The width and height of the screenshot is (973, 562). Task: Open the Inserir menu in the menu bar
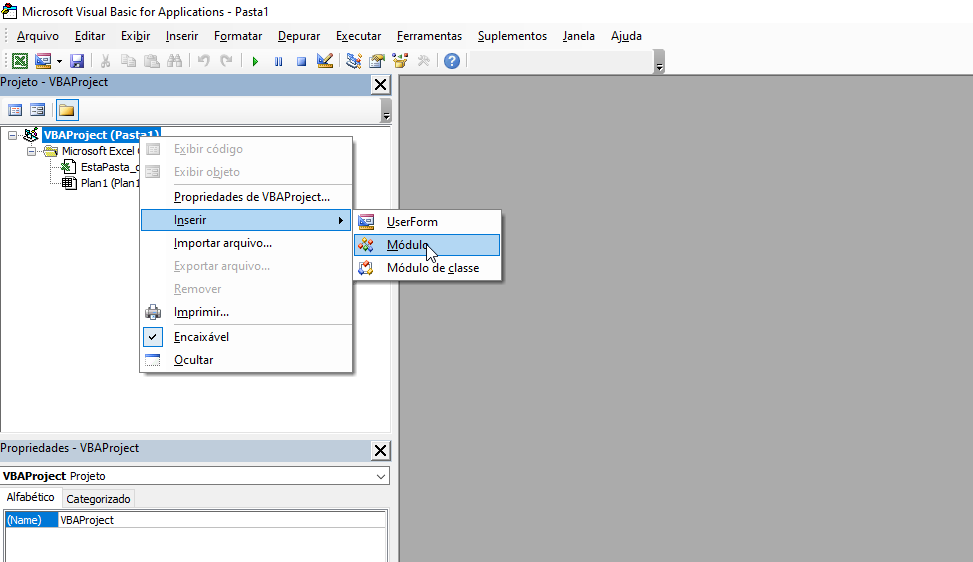(x=182, y=36)
